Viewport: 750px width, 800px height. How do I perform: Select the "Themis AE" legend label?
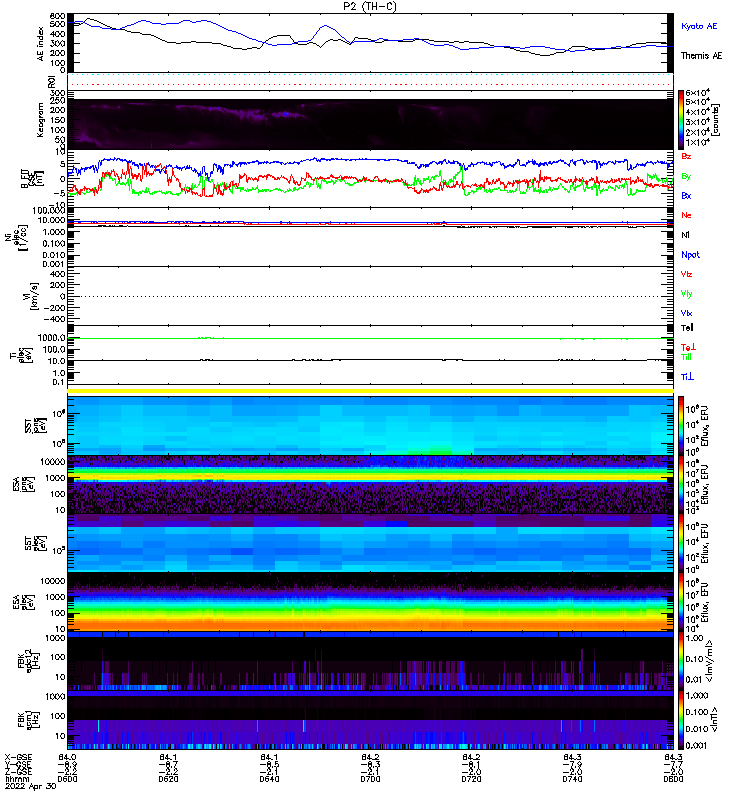pos(701,56)
